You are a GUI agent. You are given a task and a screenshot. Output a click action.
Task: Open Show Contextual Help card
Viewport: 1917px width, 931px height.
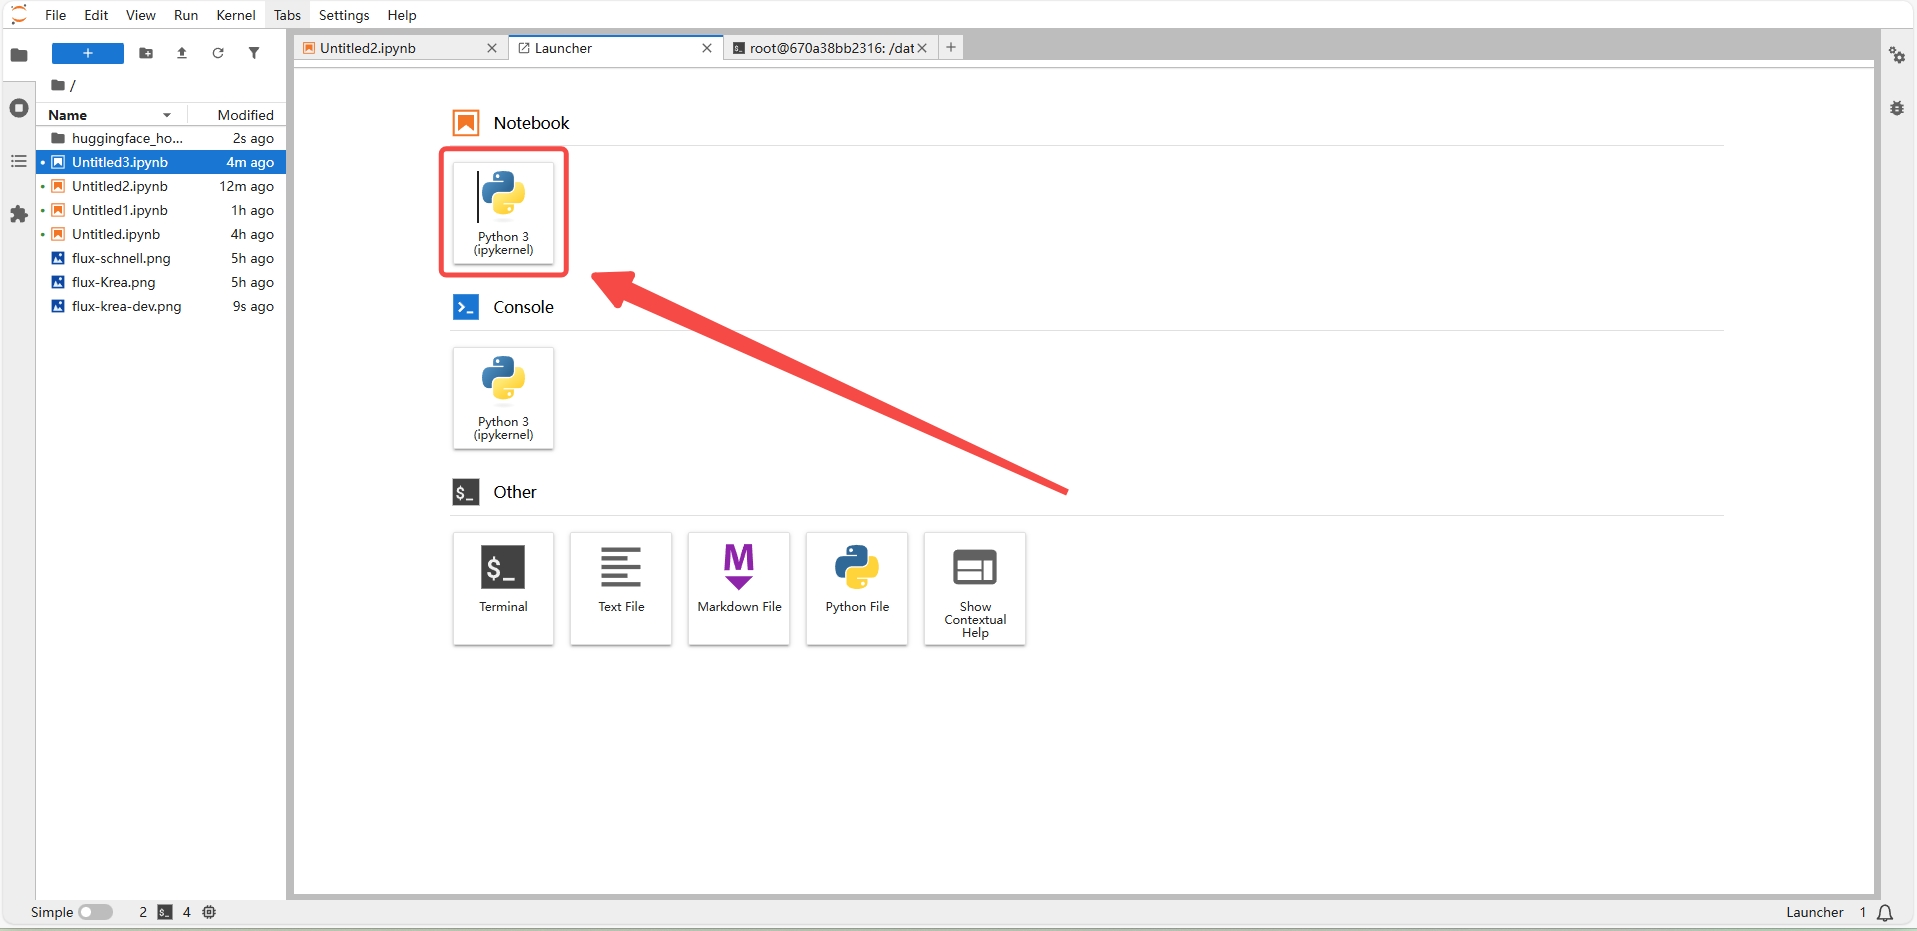point(975,588)
